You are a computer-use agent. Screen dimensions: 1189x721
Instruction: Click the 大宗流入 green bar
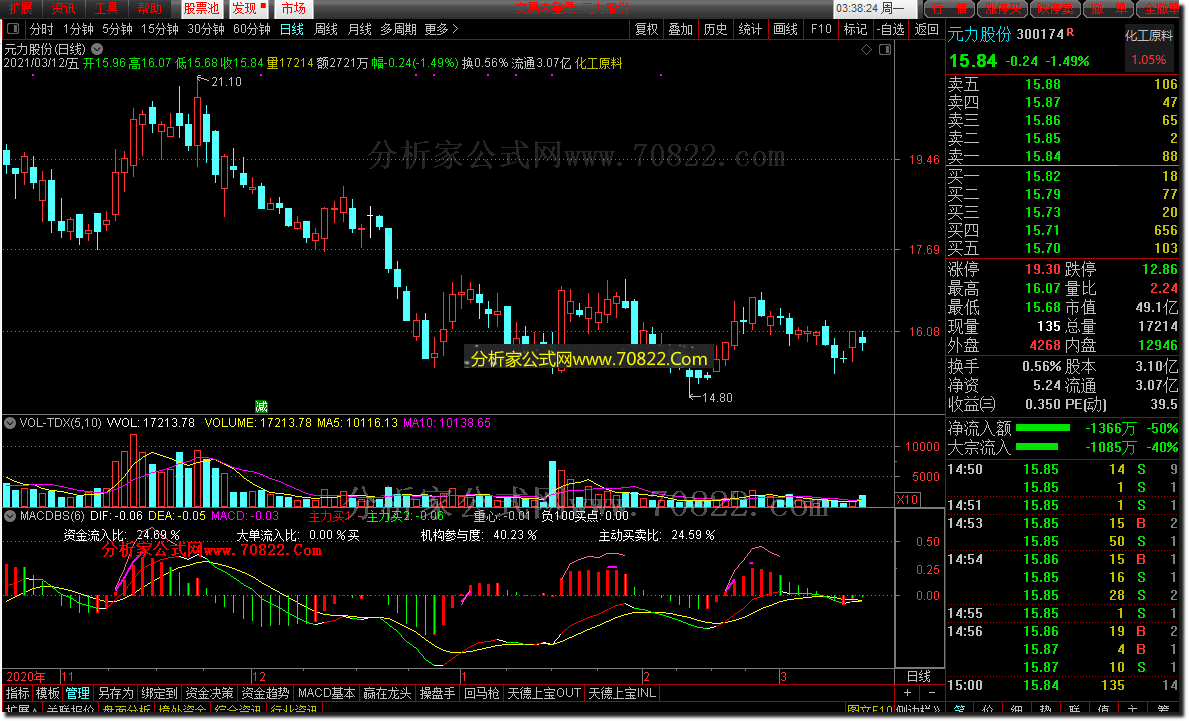tap(1037, 447)
